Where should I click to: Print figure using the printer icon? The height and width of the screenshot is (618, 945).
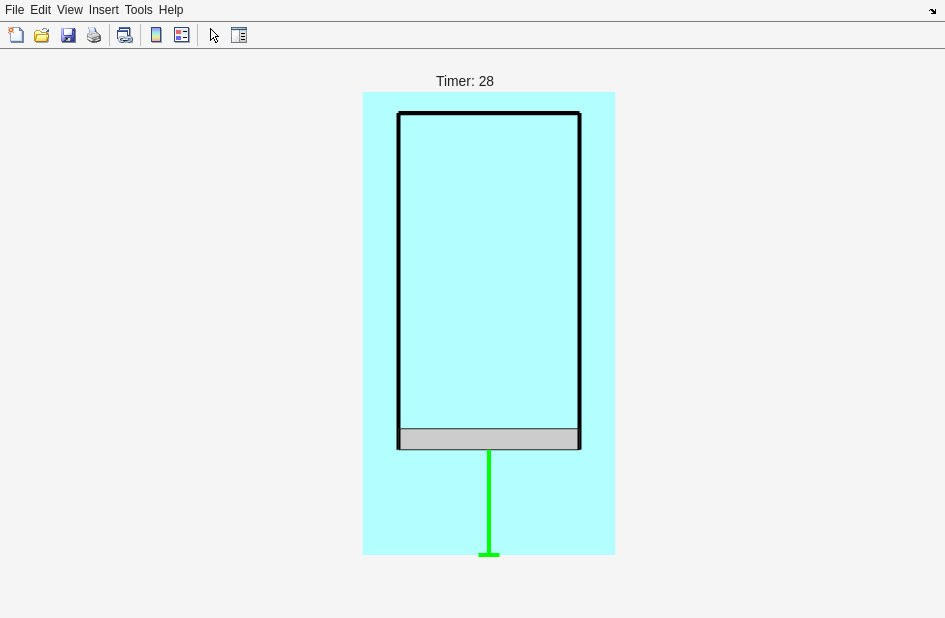click(x=94, y=35)
